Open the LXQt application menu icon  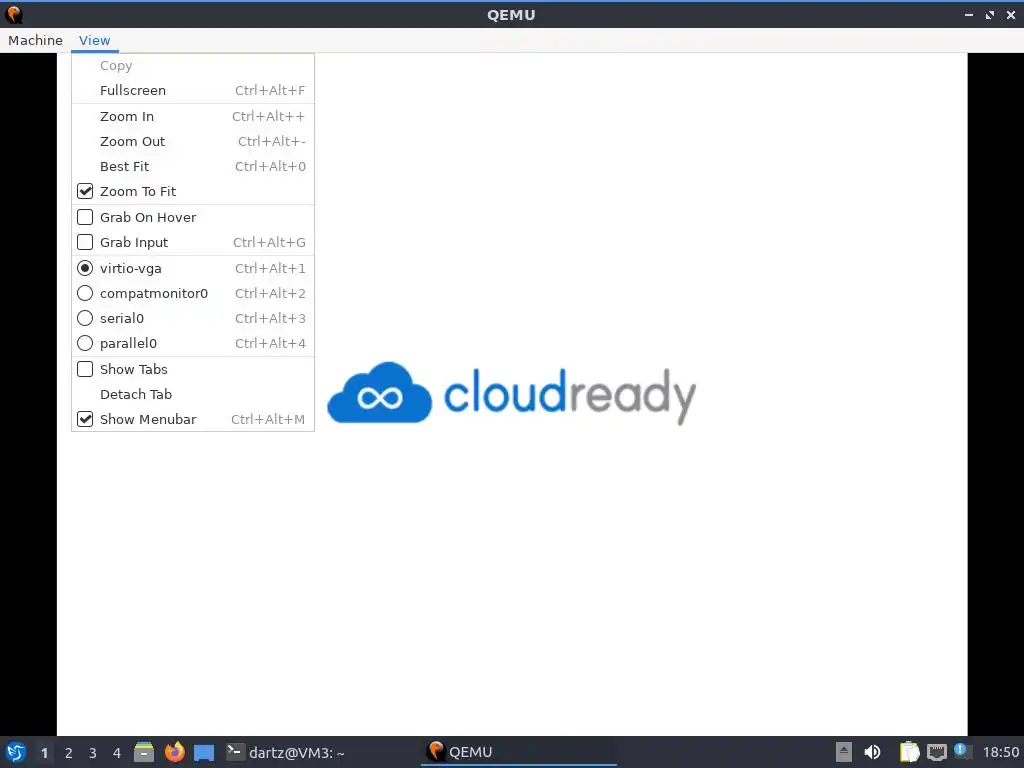coord(16,752)
